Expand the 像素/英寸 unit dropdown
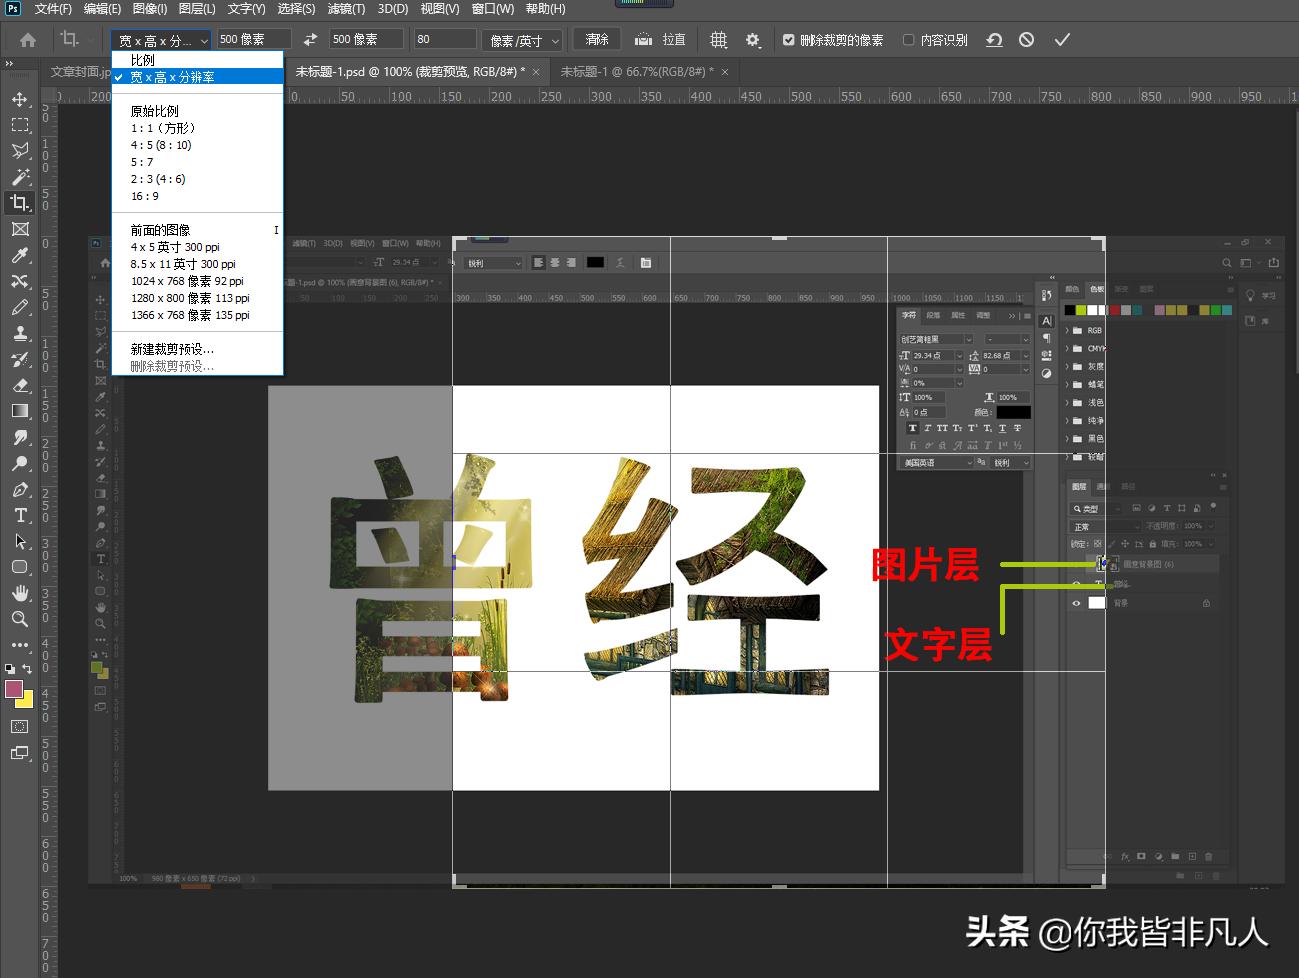 521,40
